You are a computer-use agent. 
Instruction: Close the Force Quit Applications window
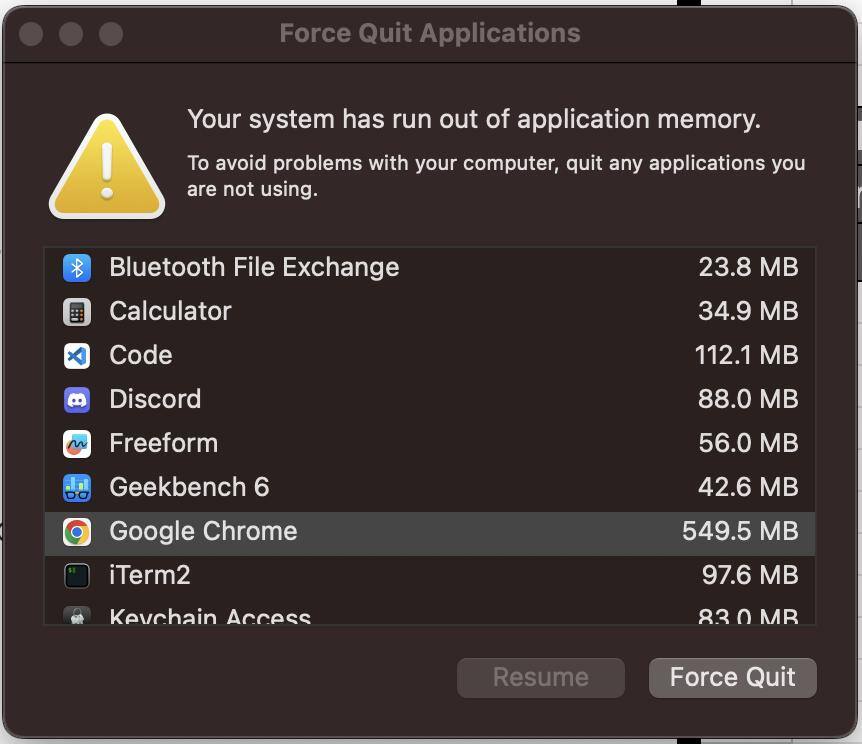31,34
